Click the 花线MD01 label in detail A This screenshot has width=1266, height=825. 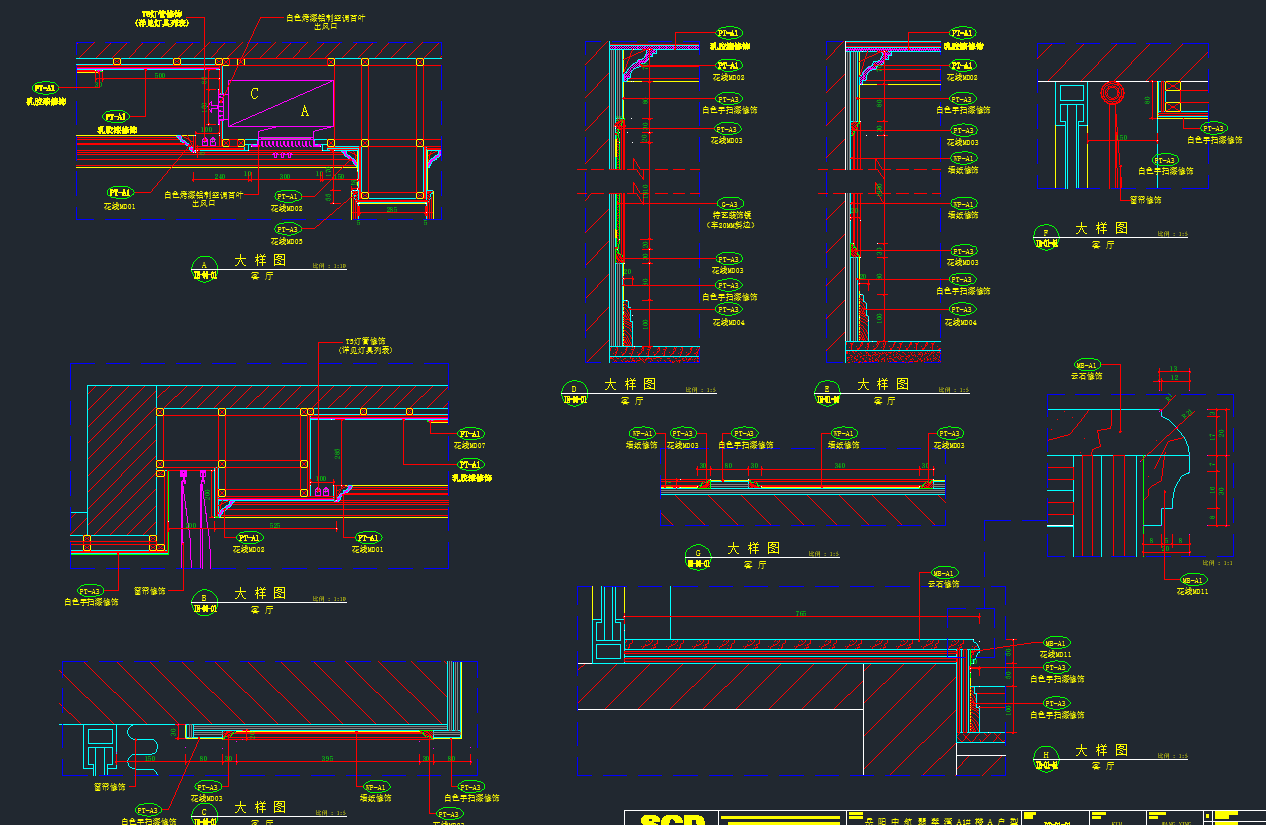(119, 207)
